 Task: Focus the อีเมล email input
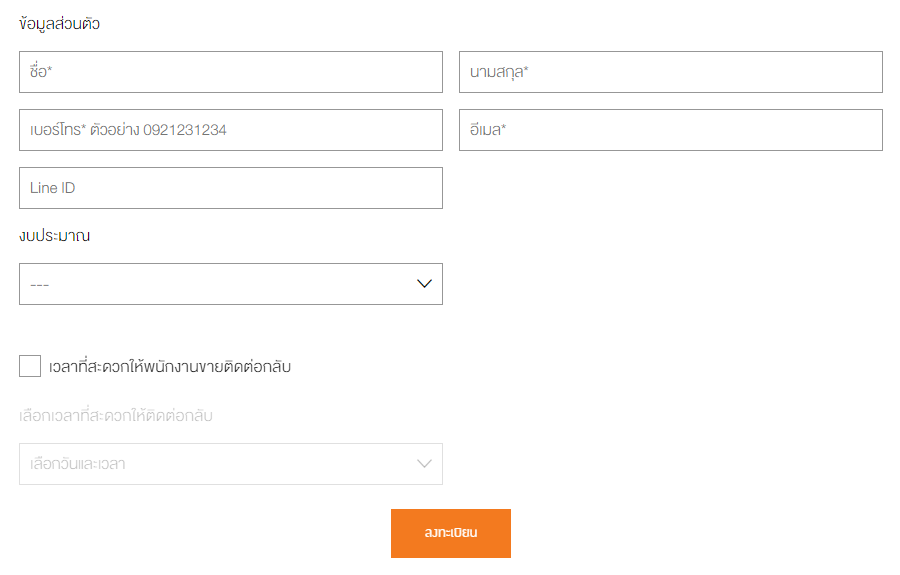click(x=670, y=130)
